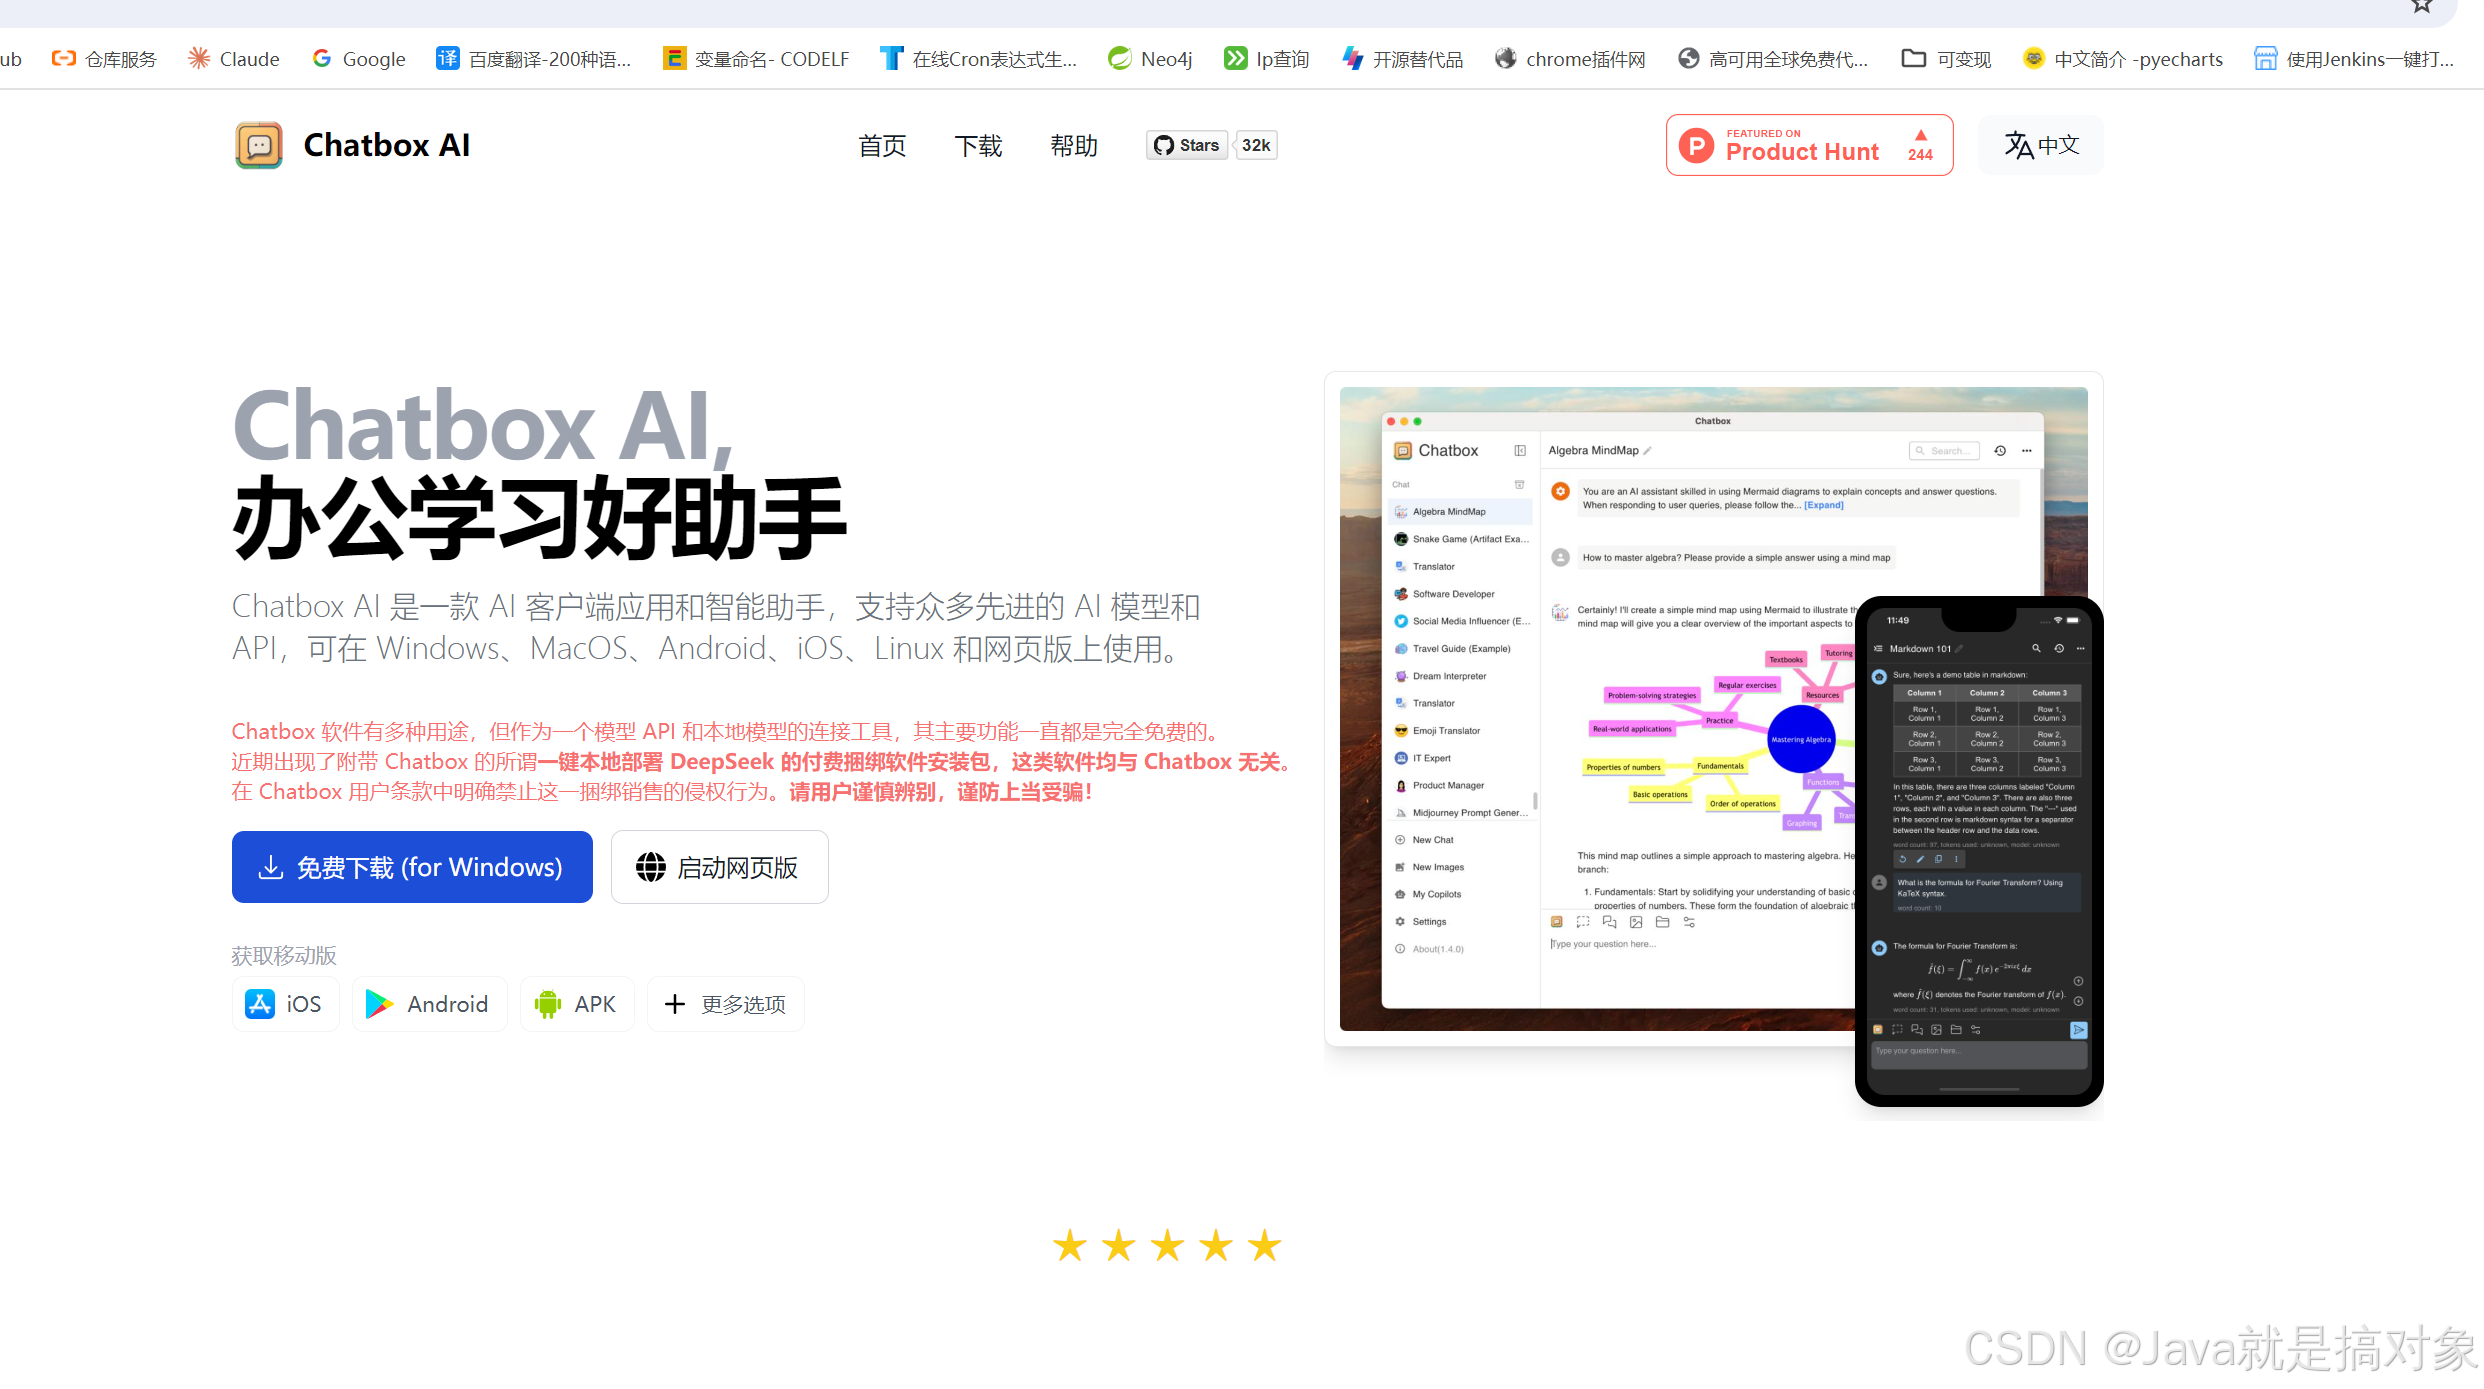2484x1389 pixels.
Task: Open the GitHub Stars button
Action: 1187,146
